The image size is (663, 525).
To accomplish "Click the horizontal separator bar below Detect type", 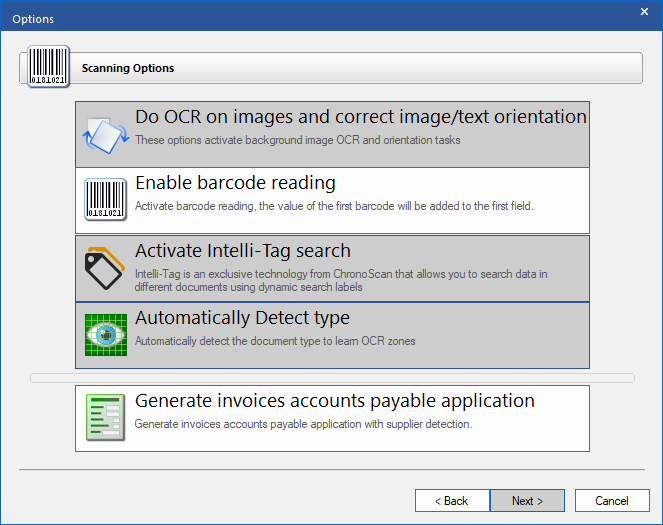I will (x=332, y=378).
